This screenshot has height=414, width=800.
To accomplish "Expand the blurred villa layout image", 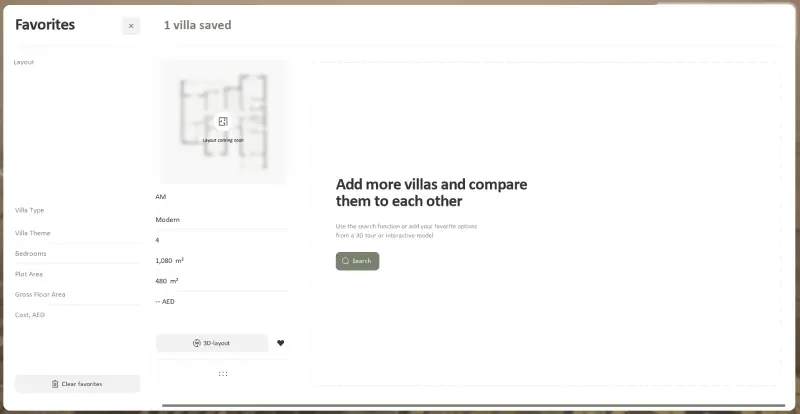I will click(223, 121).
